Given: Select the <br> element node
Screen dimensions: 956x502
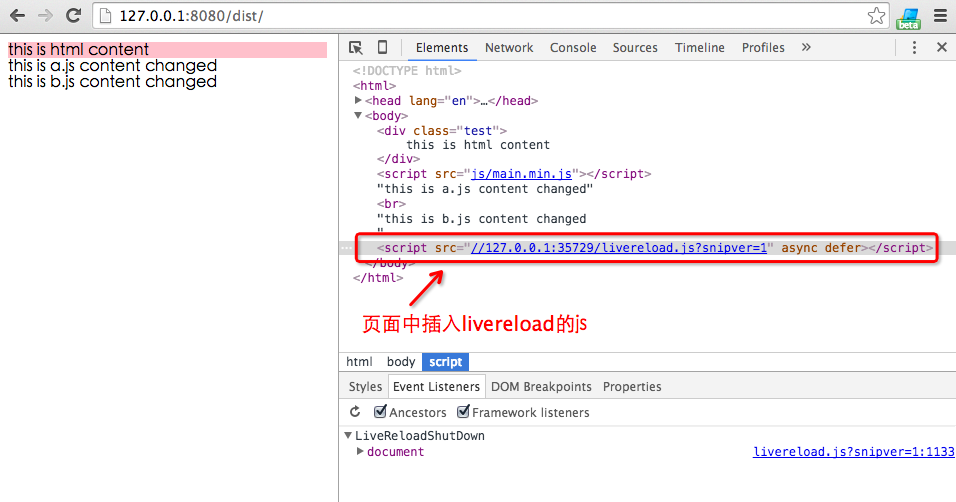Looking at the screenshot, I should (x=391, y=204).
